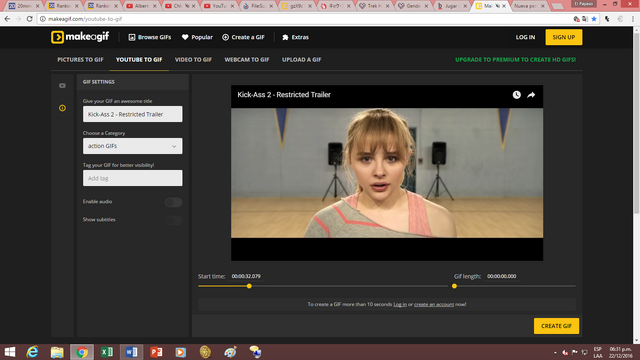Click the video share arrow icon

point(531,95)
